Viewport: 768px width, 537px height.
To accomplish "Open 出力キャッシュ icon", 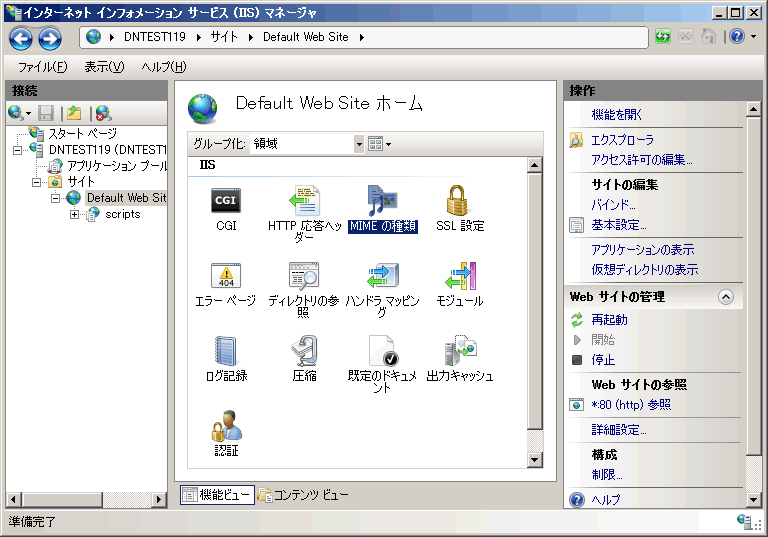I will click(x=460, y=351).
